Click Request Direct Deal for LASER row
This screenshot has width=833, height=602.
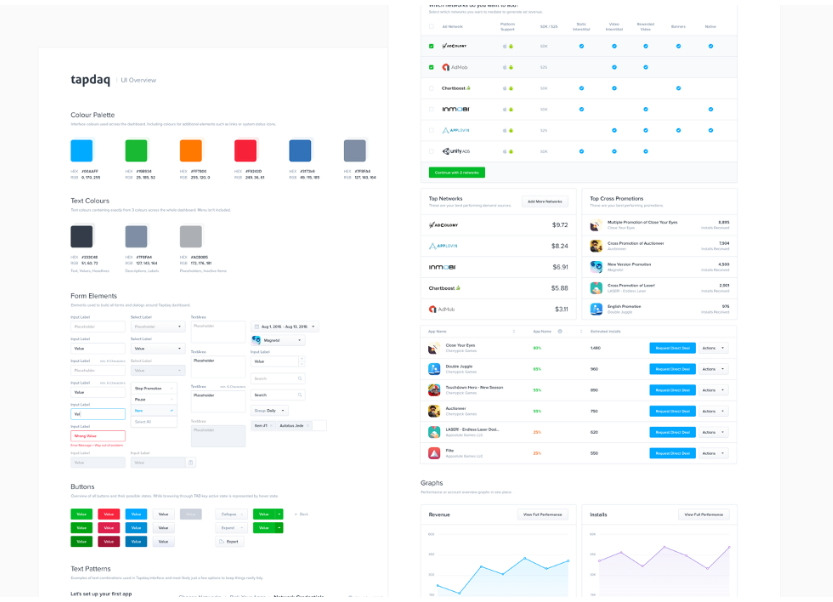(673, 432)
